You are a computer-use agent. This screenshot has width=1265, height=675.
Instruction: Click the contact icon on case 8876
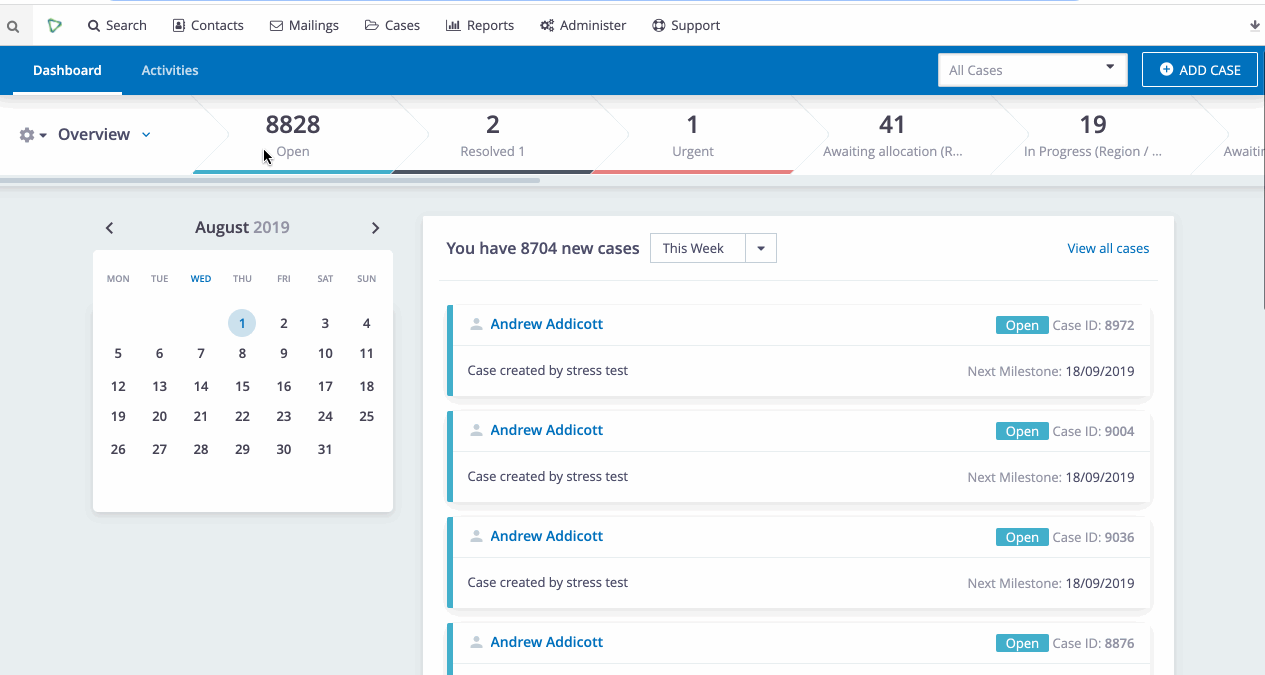tap(476, 642)
